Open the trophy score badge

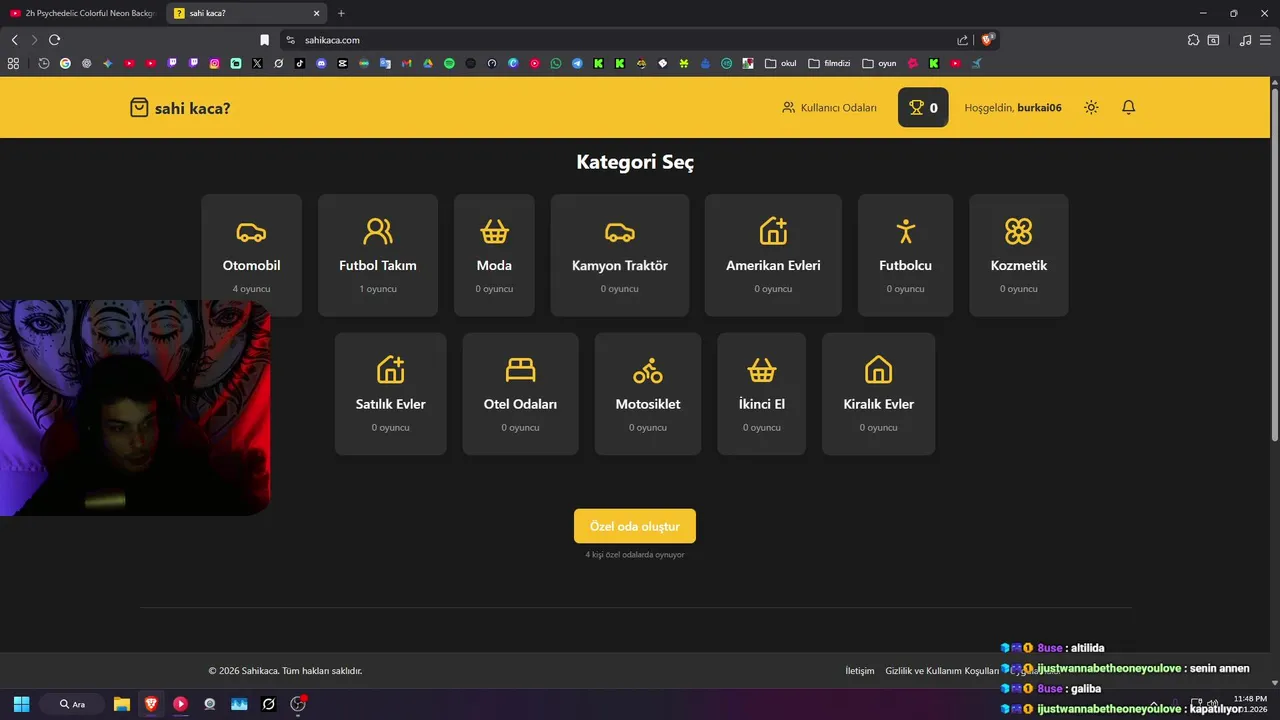(923, 107)
